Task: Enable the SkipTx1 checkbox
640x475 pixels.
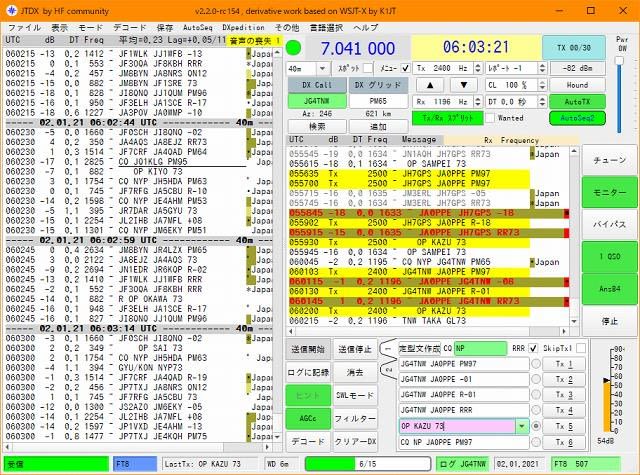Action: click(581, 348)
